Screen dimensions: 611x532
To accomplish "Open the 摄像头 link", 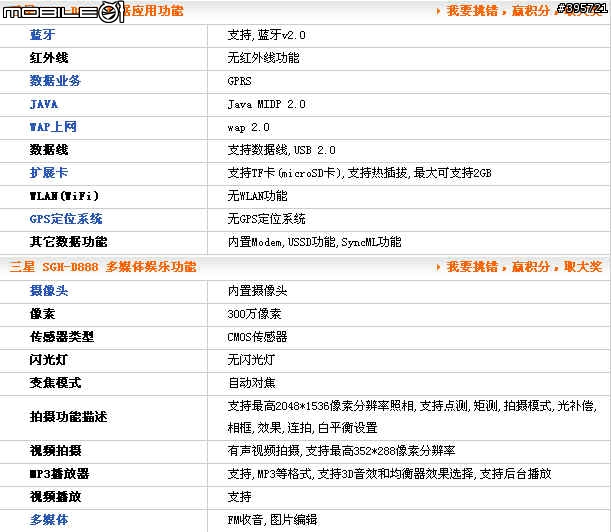I will click(x=49, y=290).
